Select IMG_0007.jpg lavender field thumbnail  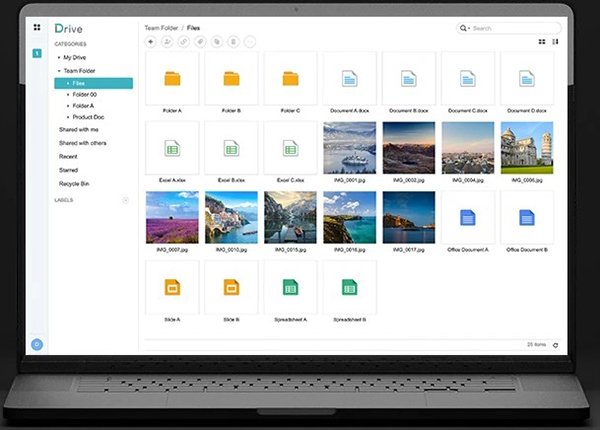pos(172,217)
